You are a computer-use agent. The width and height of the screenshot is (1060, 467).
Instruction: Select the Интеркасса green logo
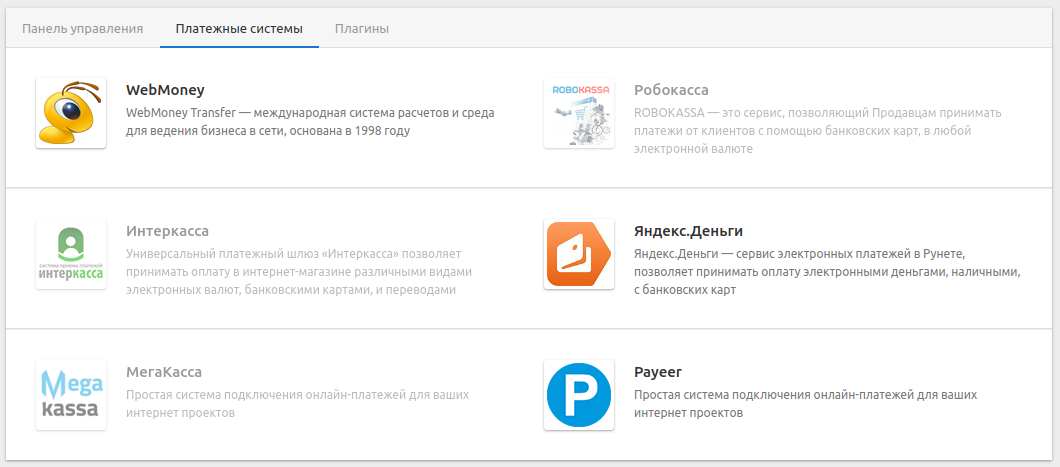[71, 254]
